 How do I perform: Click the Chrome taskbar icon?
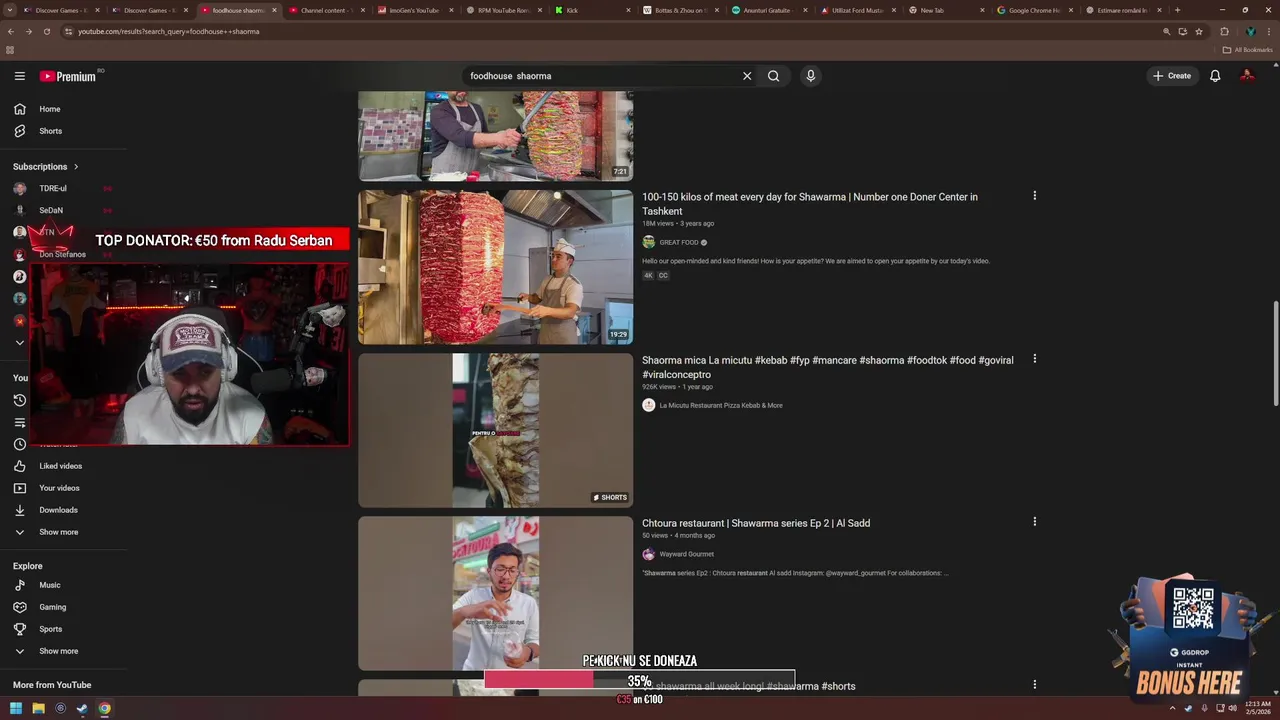[x=104, y=709]
